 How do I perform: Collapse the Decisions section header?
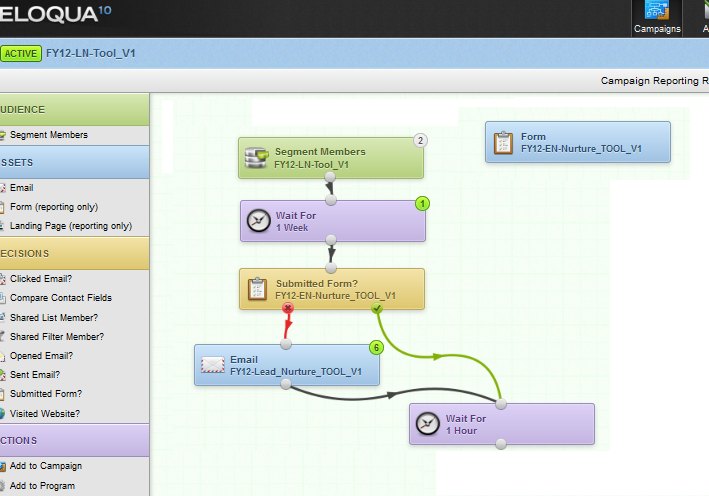pos(74,254)
